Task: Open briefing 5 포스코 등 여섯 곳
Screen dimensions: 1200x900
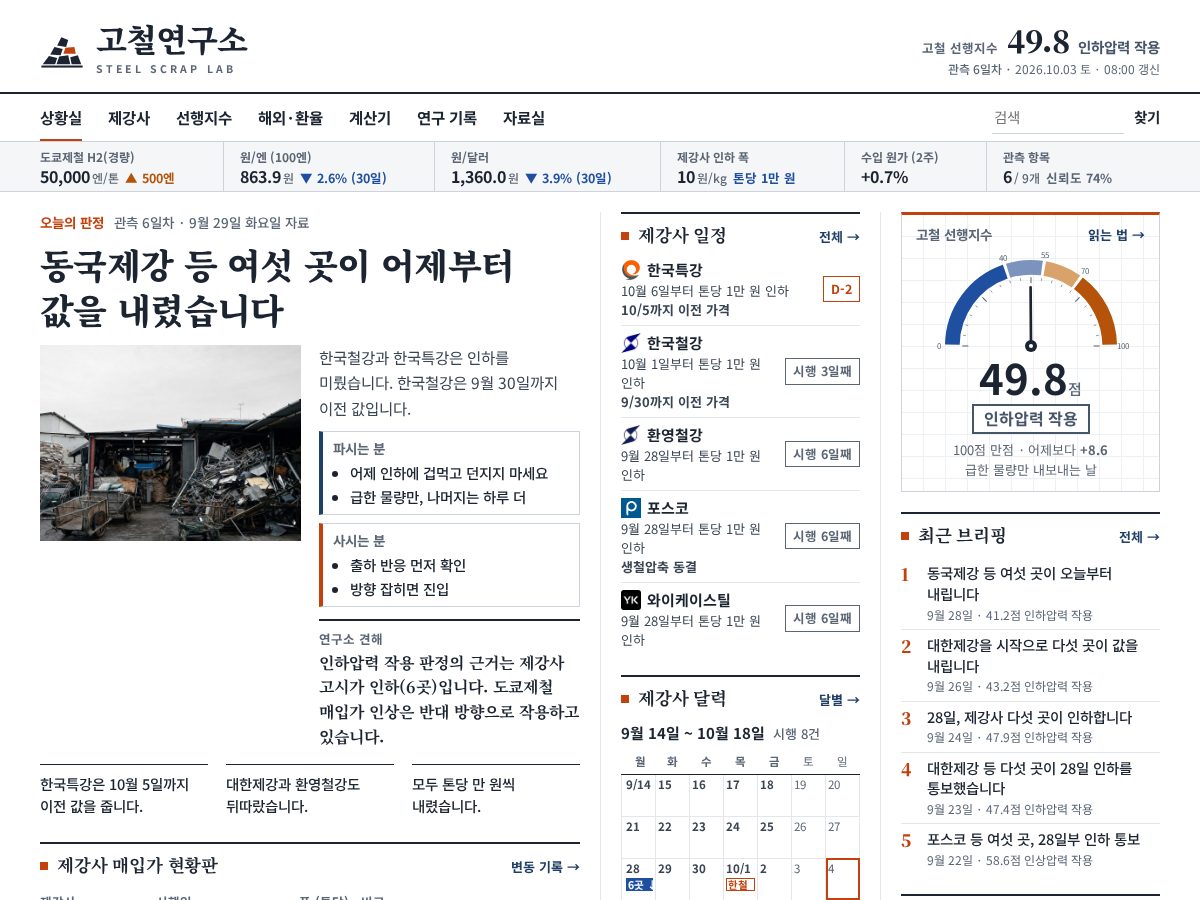Action: point(1030,849)
